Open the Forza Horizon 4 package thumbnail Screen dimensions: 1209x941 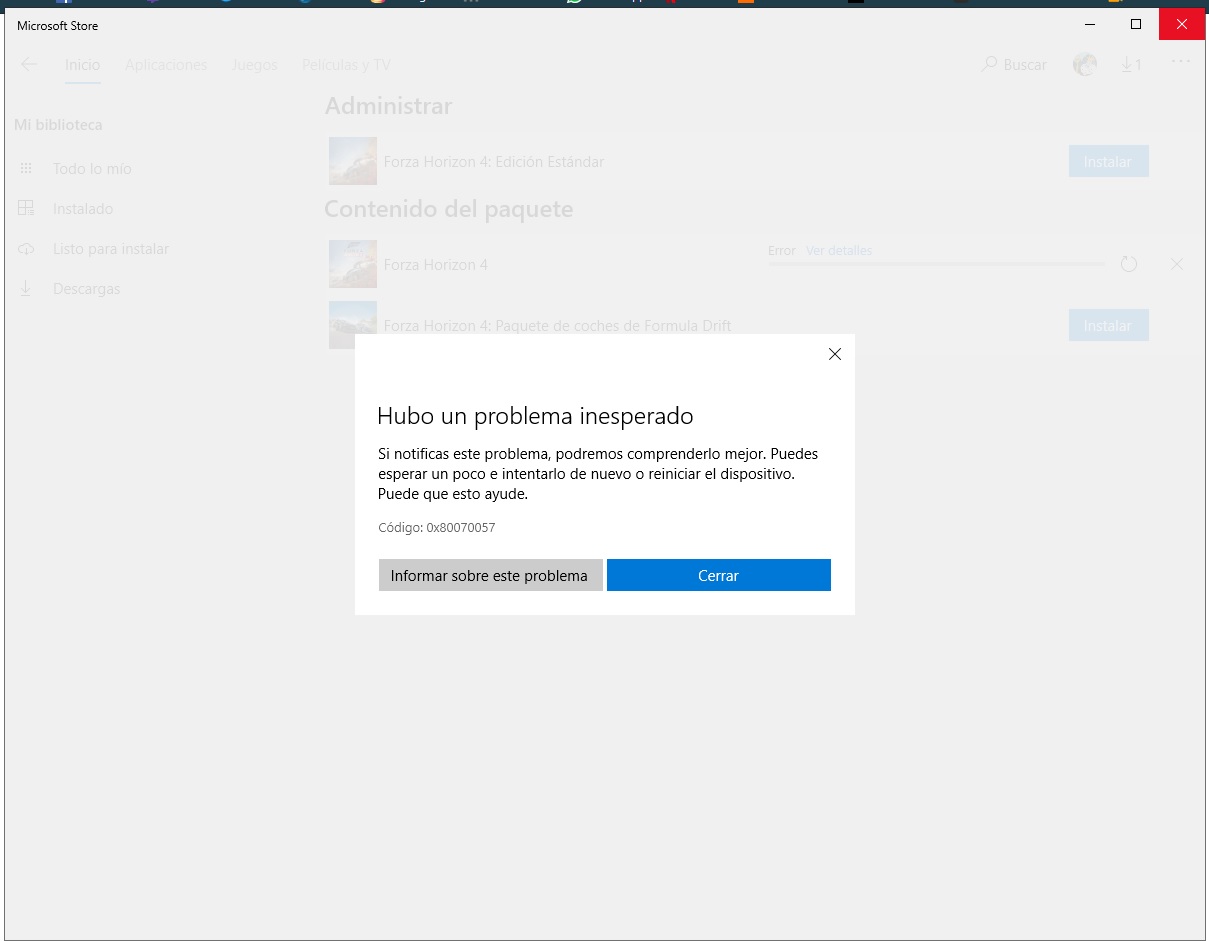[353, 264]
